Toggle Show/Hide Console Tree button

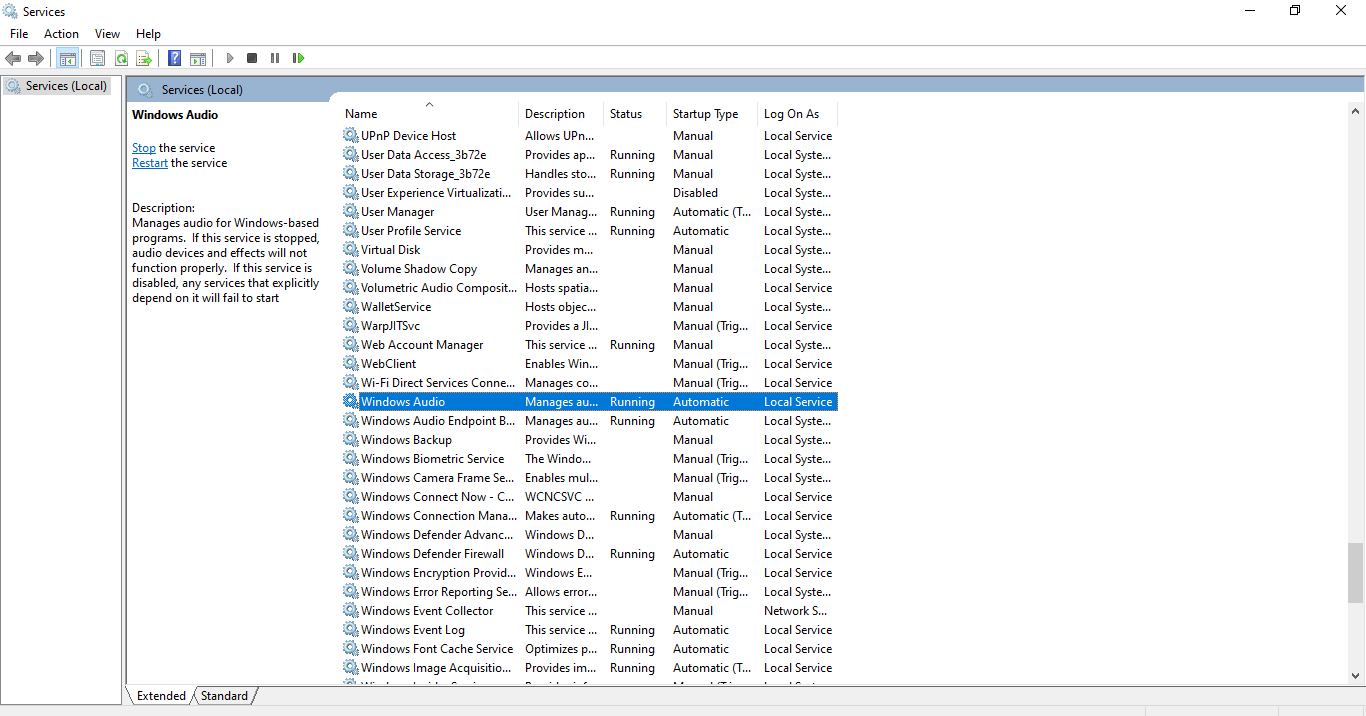click(67, 58)
